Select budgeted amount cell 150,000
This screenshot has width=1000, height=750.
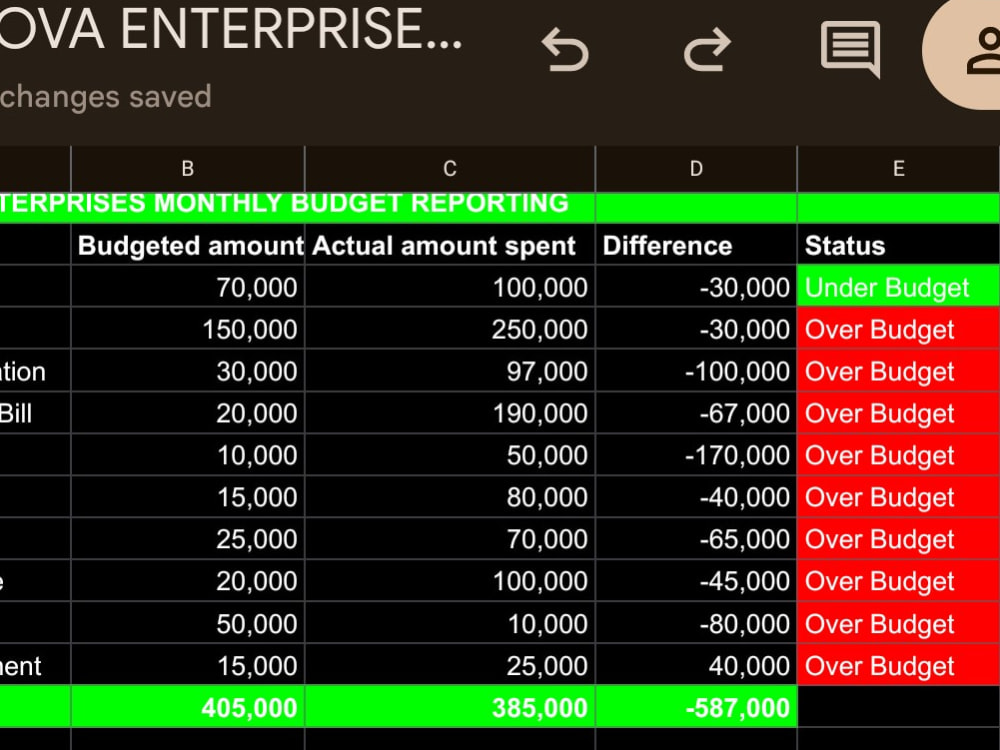[188, 328]
